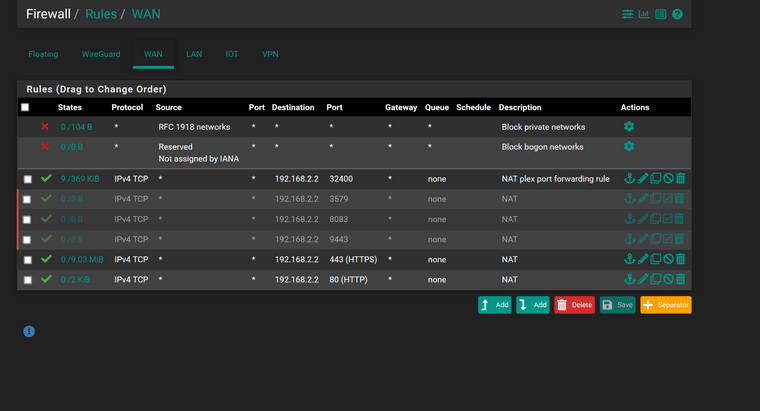
Task: Add rule to end of list
Action: [x=533, y=305]
